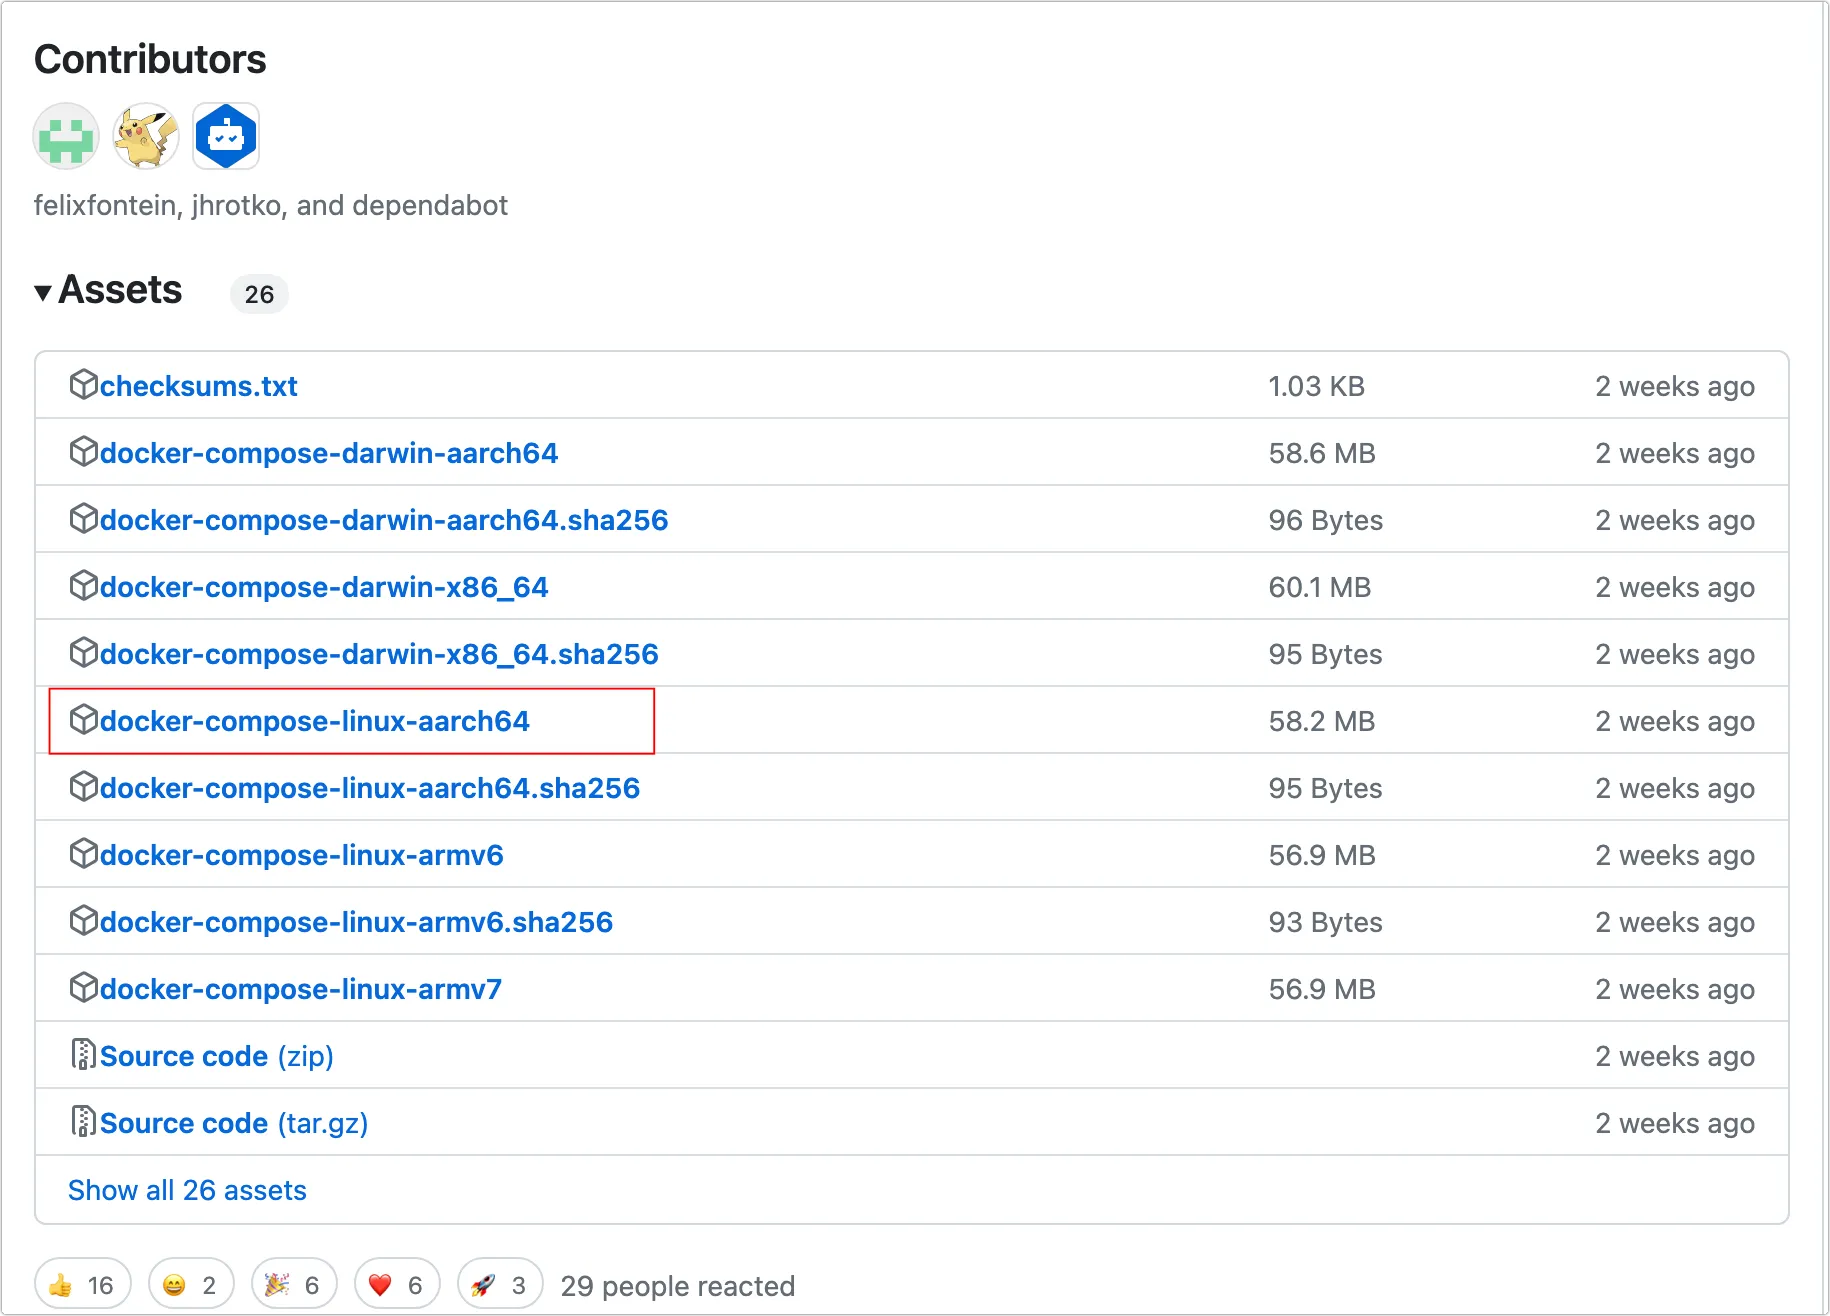Click zip file icon for Source code (zip)
1830x1316 pixels.
click(x=83, y=1054)
